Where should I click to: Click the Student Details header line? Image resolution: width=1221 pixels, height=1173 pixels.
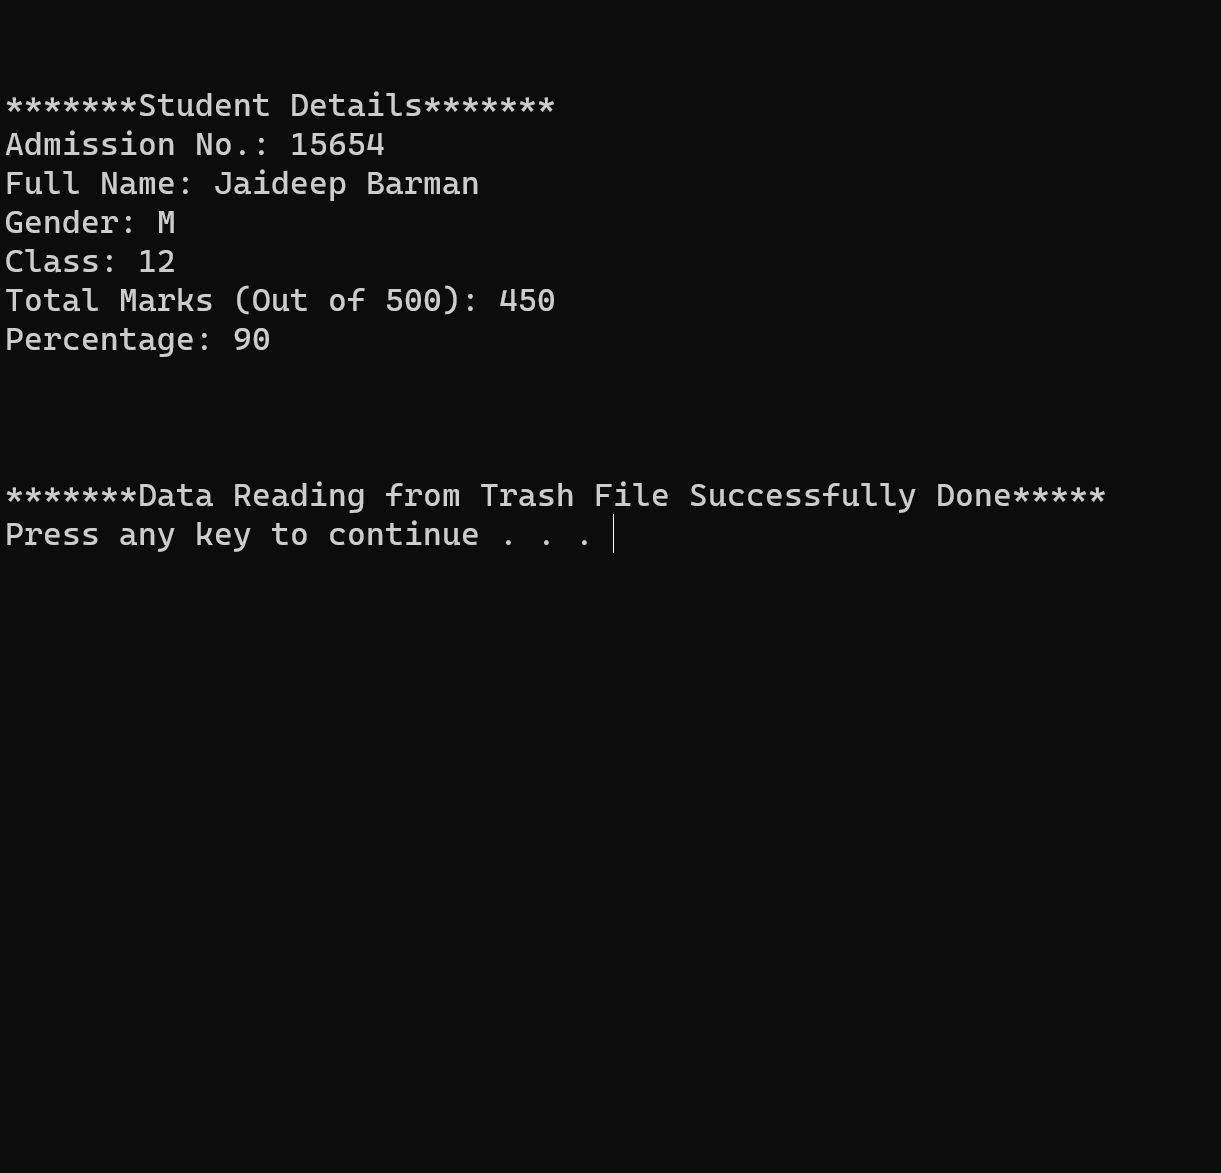pos(280,106)
